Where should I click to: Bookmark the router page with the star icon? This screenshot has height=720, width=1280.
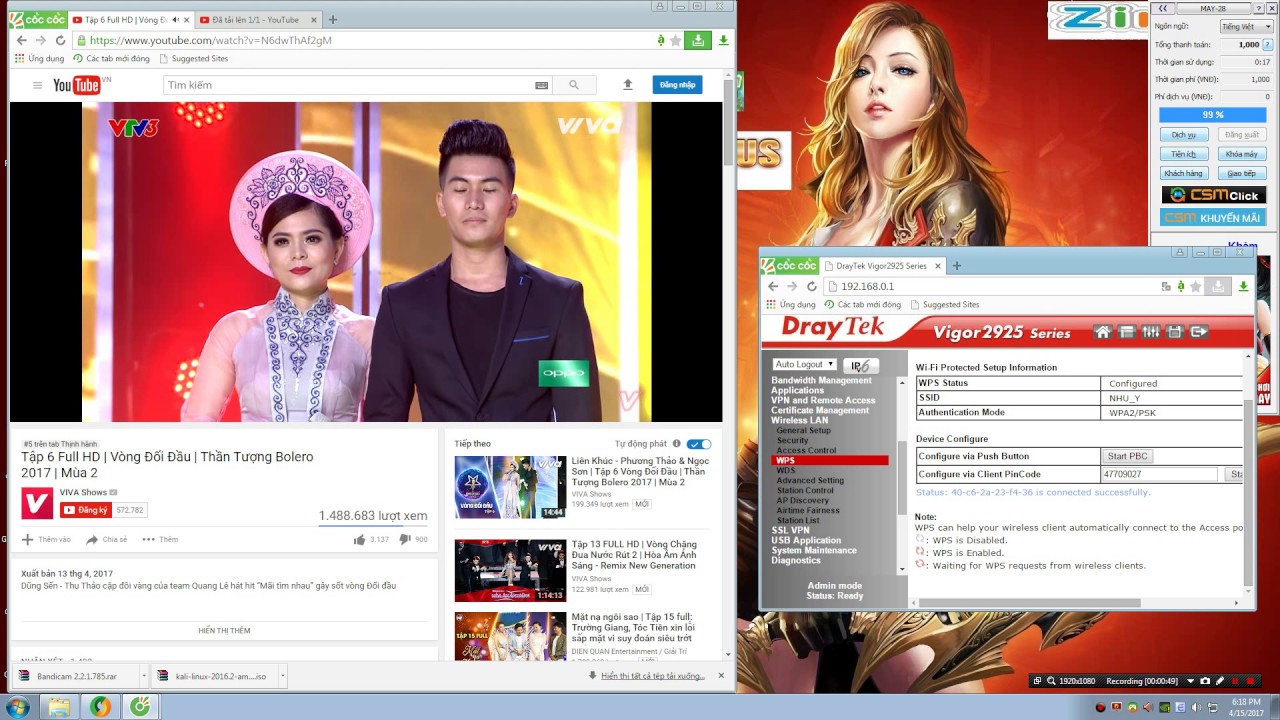(x=1195, y=286)
